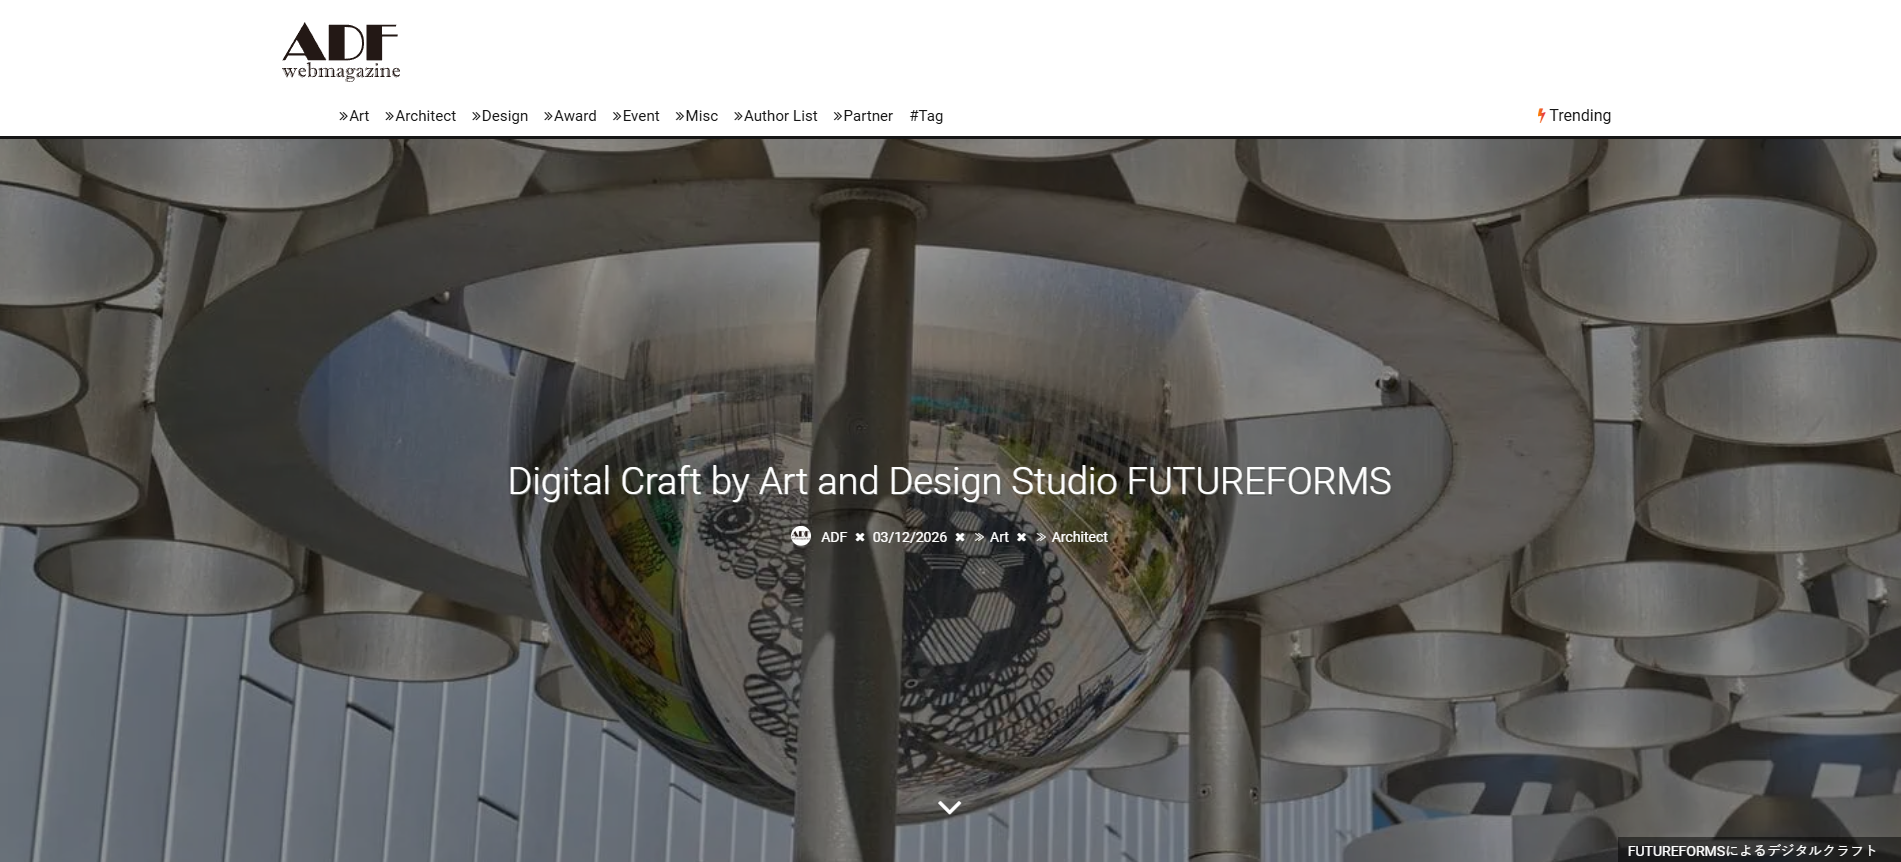The width and height of the screenshot is (1901, 862).
Task: Click the ADF author name link
Action: click(x=834, y=537)
